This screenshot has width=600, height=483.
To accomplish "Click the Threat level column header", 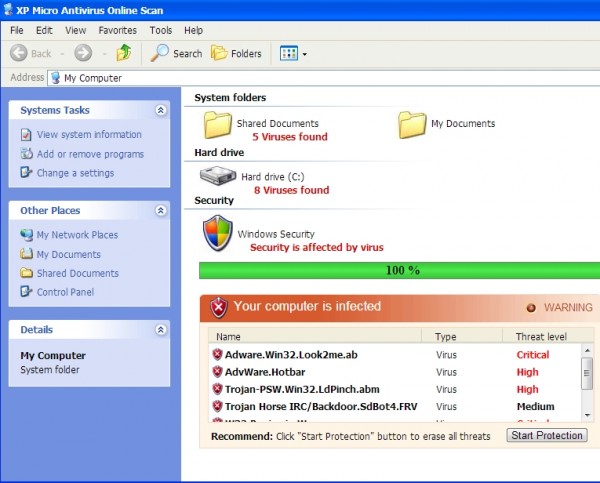I will [x=548, y=336].
